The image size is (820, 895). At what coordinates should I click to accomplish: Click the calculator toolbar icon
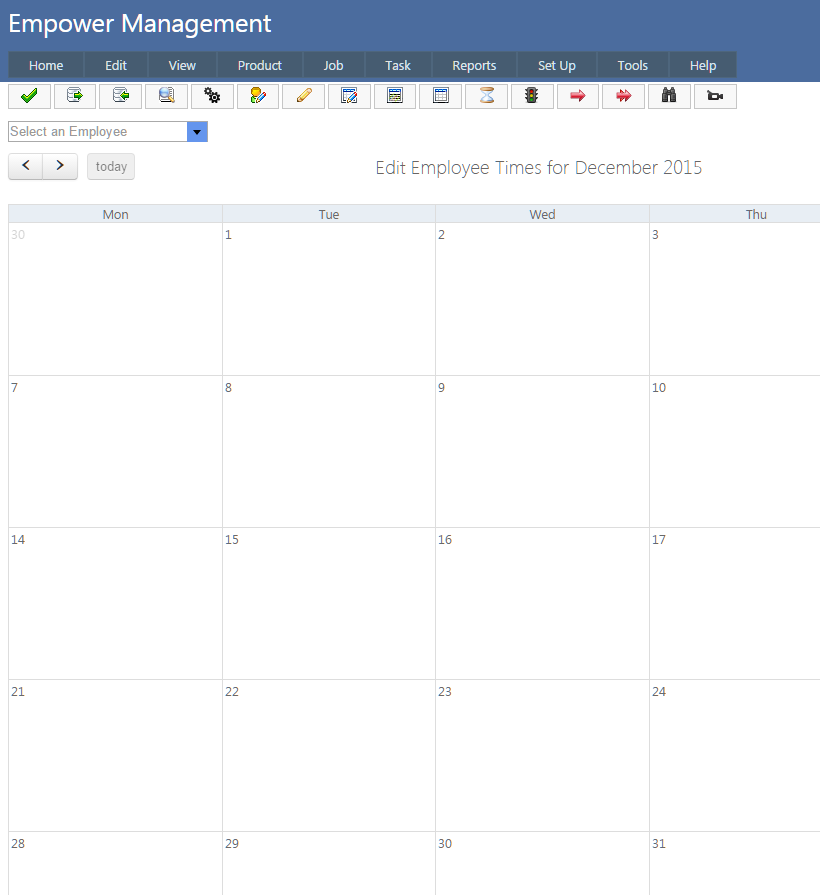395,96
